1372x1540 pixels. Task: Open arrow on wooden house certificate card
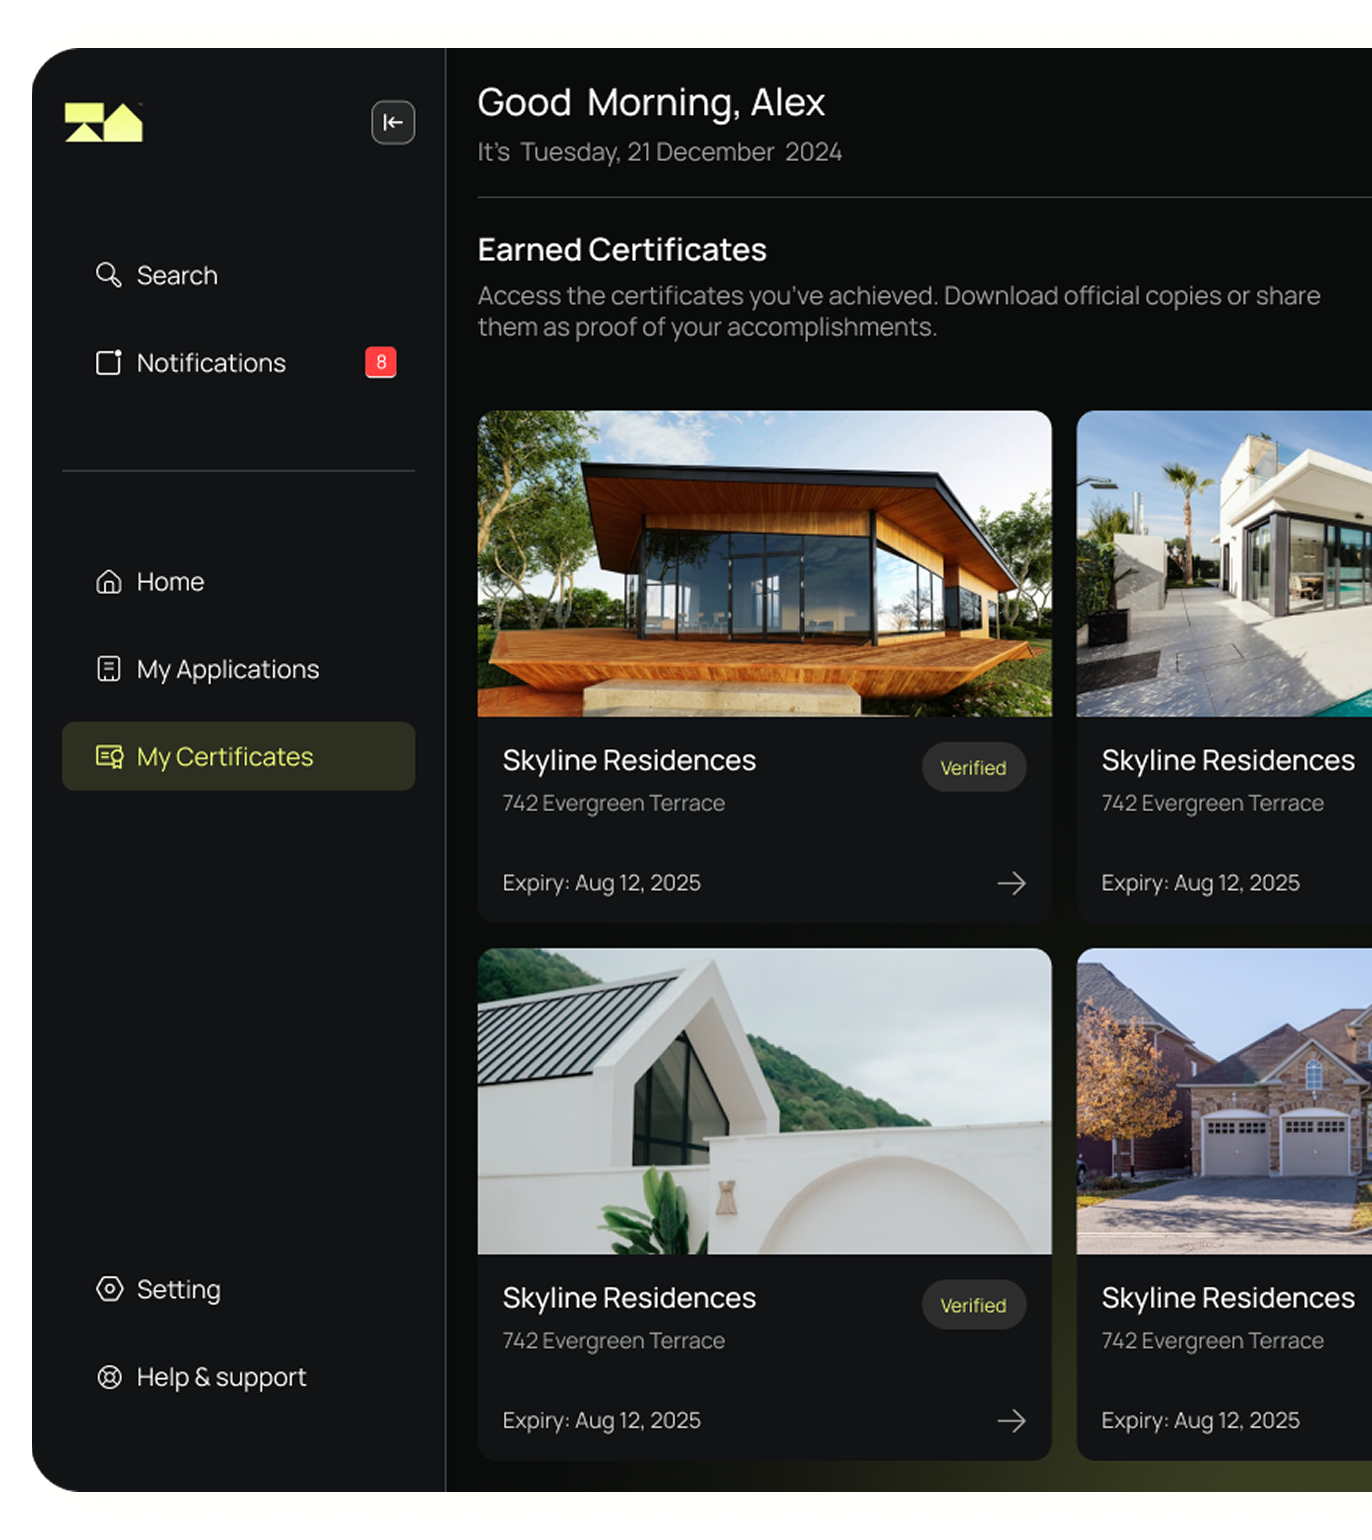coord(1011,883)
